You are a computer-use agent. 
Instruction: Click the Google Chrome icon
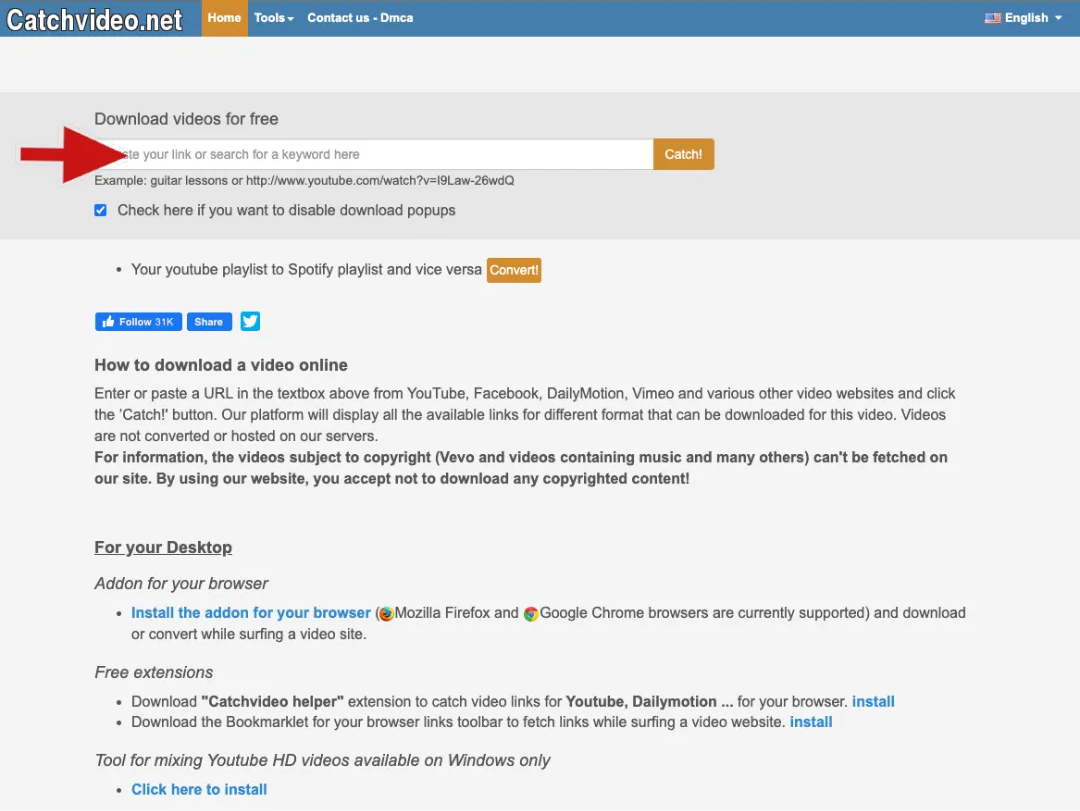point(530,613)
